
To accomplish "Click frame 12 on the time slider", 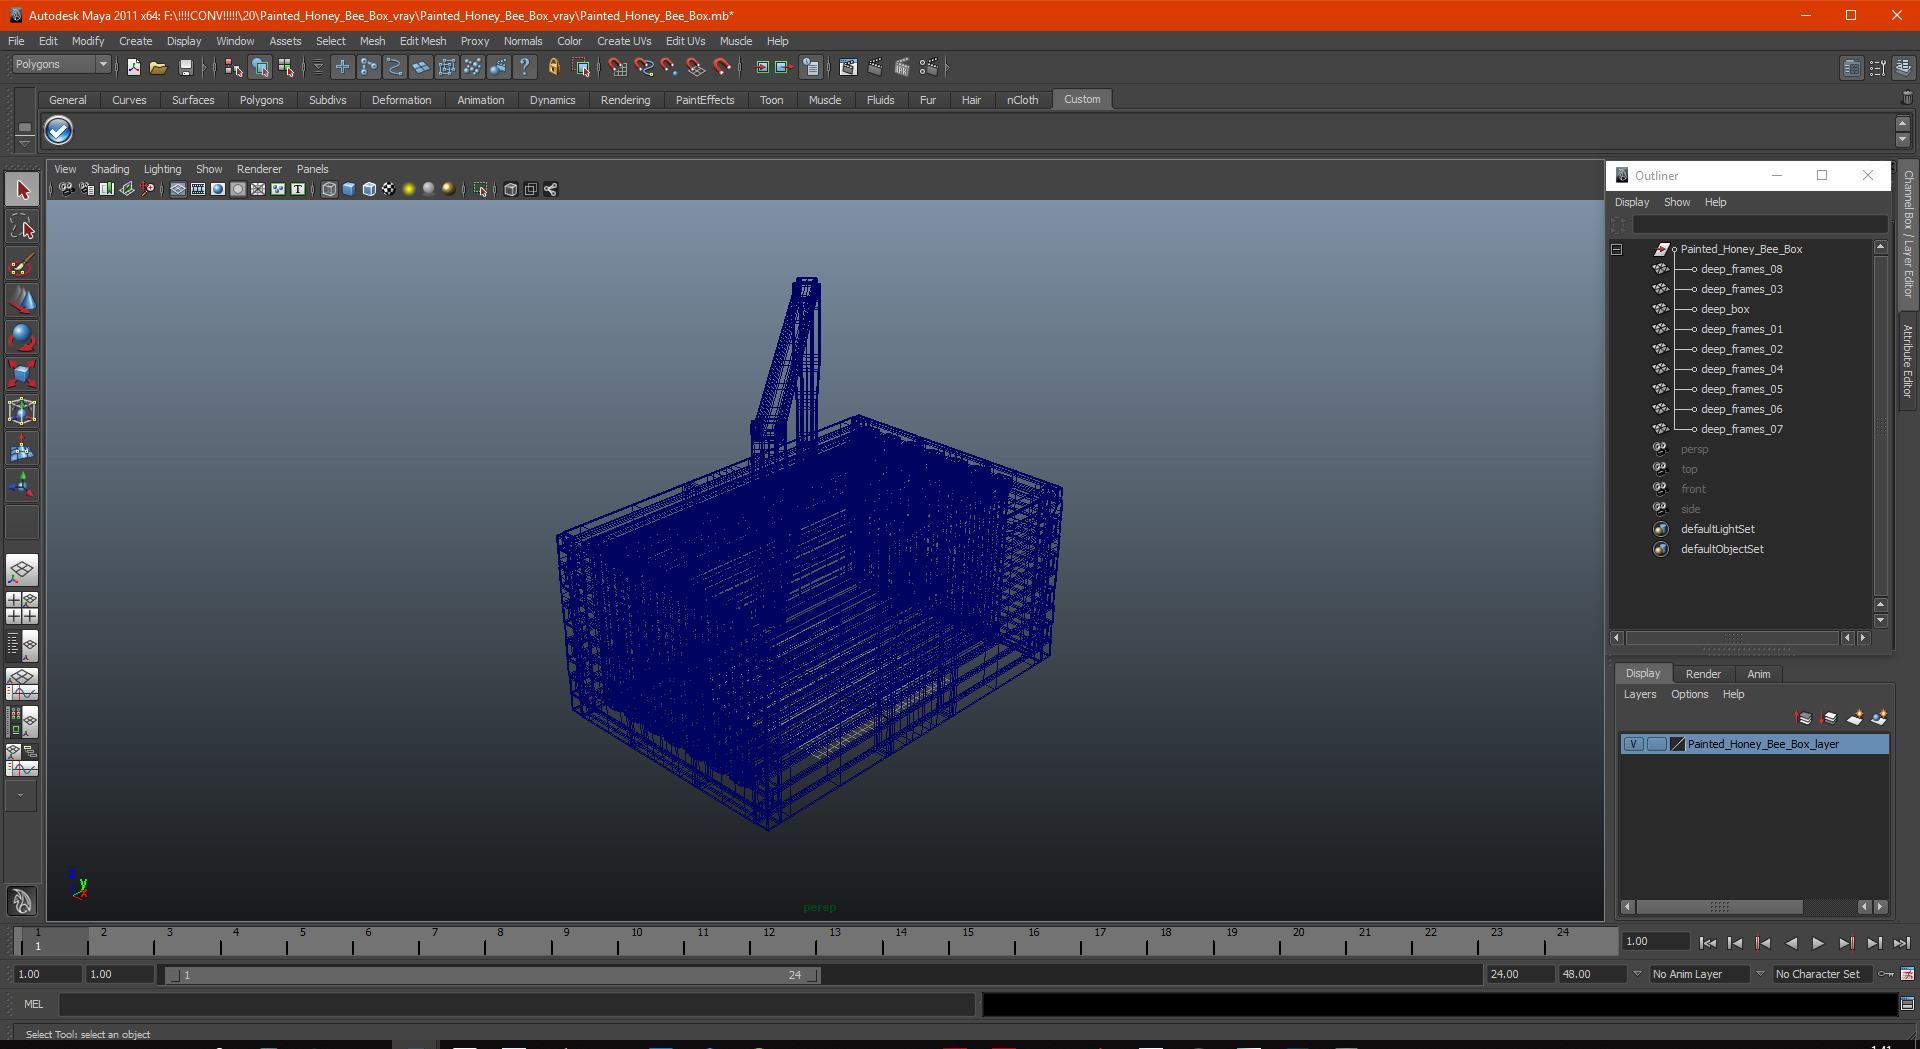I will (x=768, y=942).
